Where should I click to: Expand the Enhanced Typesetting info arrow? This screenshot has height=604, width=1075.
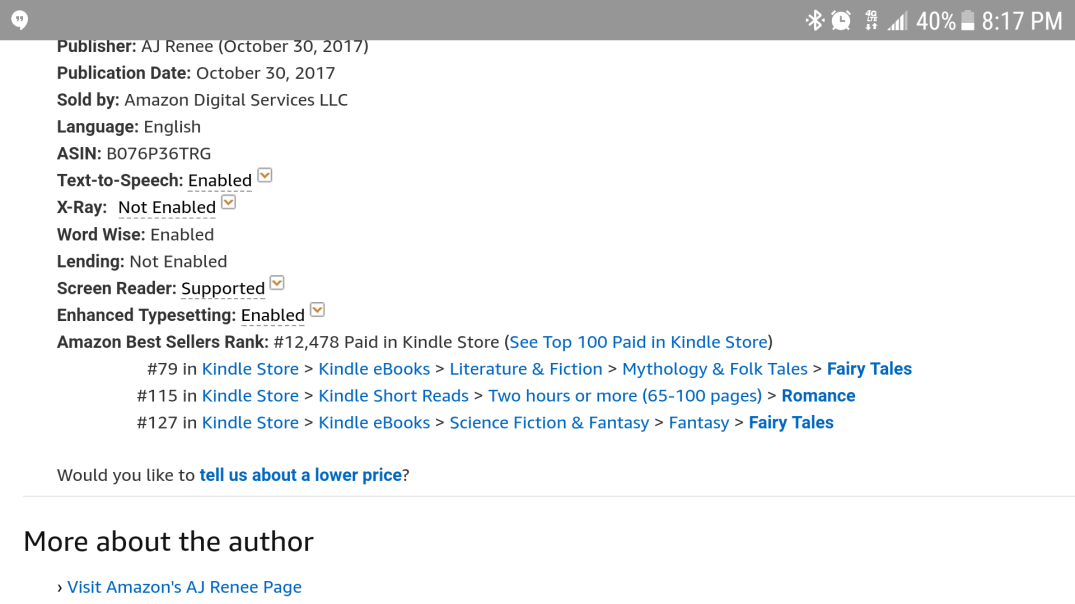tap(318, 311)
